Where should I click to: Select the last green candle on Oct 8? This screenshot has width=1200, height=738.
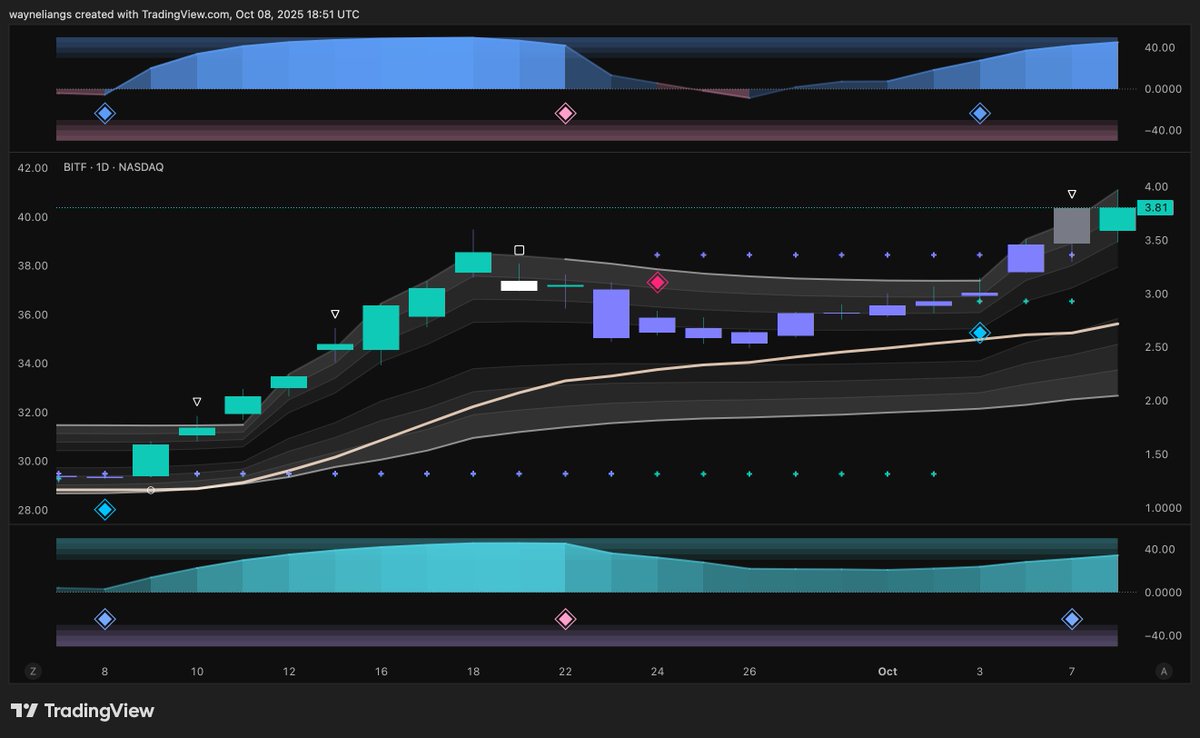pos(1118,219)
